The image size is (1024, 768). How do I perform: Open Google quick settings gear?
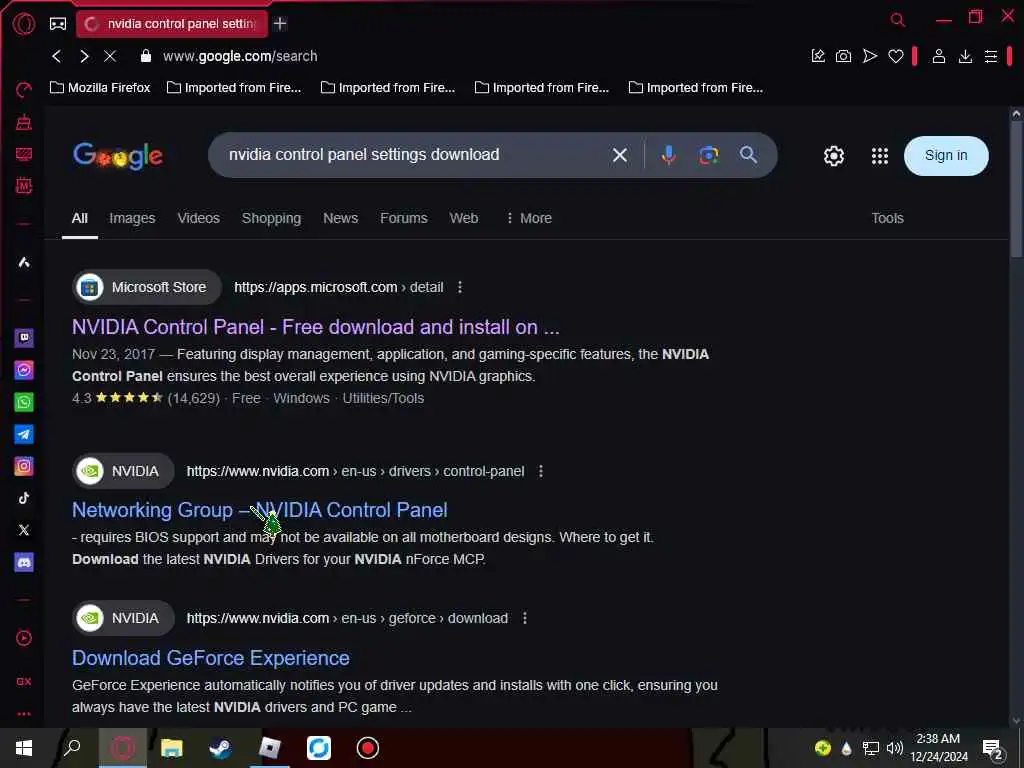coord(833,156)
